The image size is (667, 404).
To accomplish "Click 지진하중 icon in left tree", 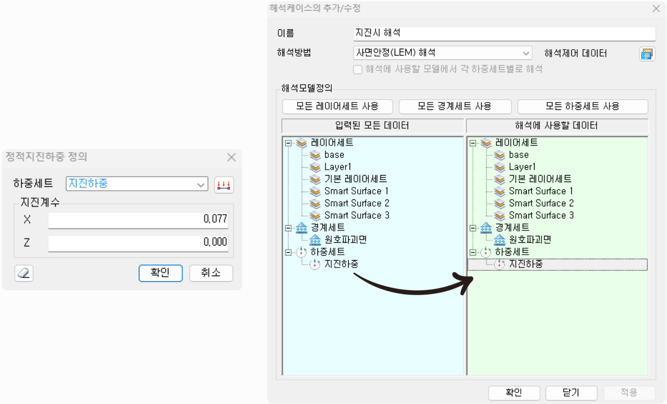I will click(x=315, y=264).
